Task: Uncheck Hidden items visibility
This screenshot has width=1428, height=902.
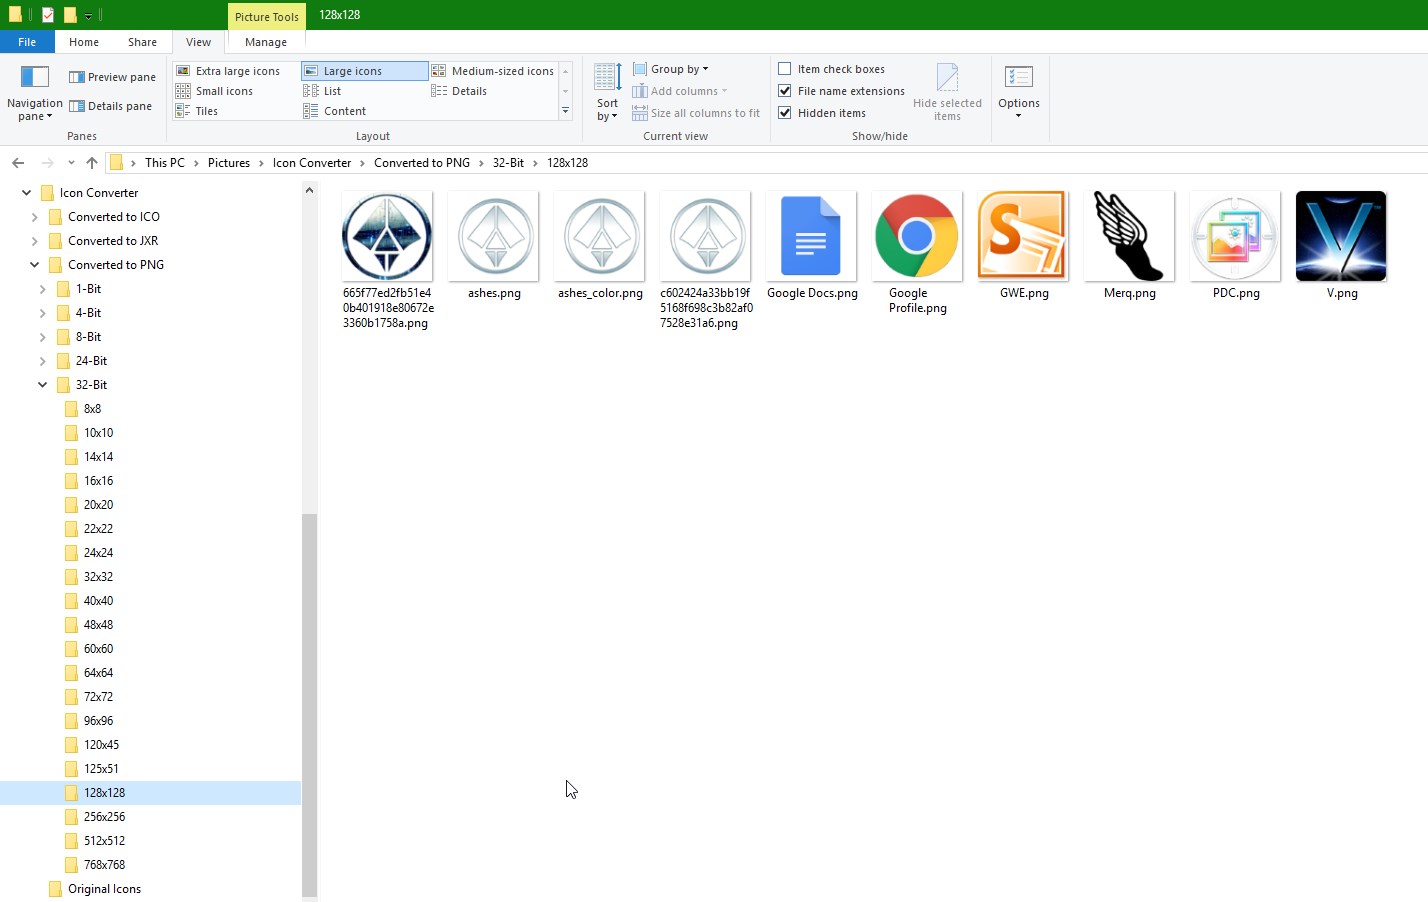Action: pyautogui.click(x=785, y=112)
